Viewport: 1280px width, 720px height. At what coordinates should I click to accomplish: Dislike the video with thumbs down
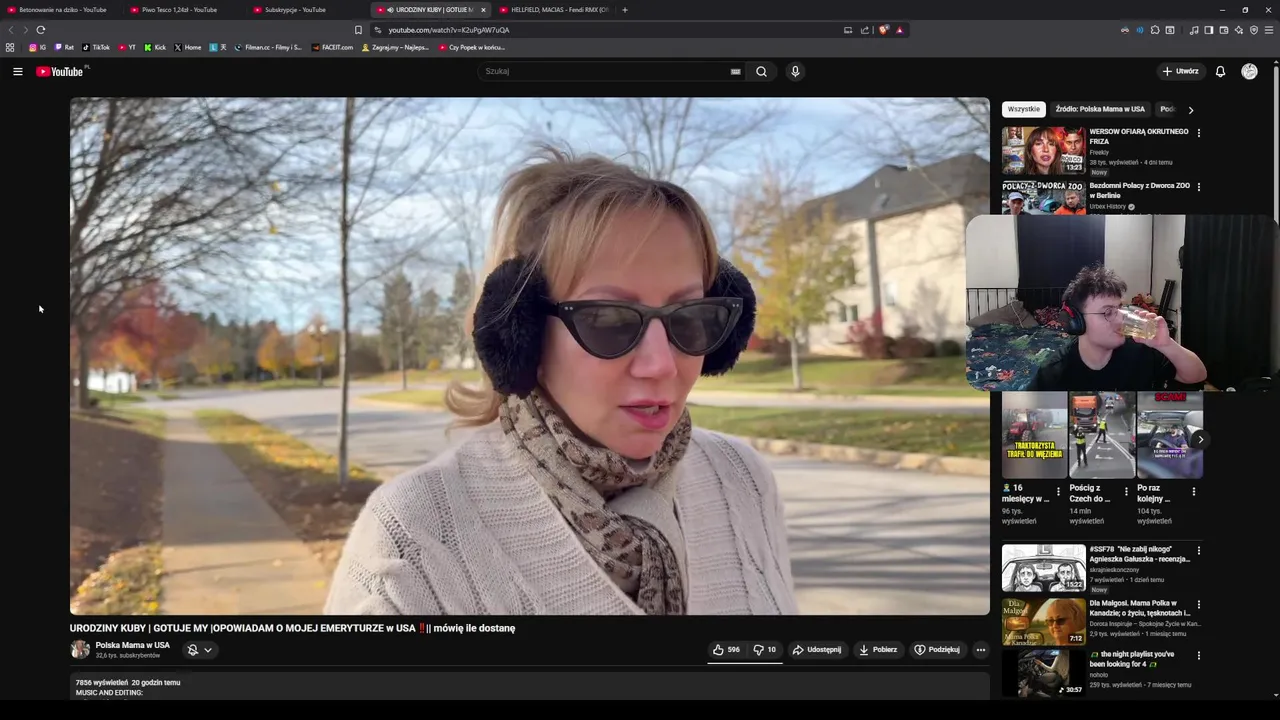click(765, 650)
